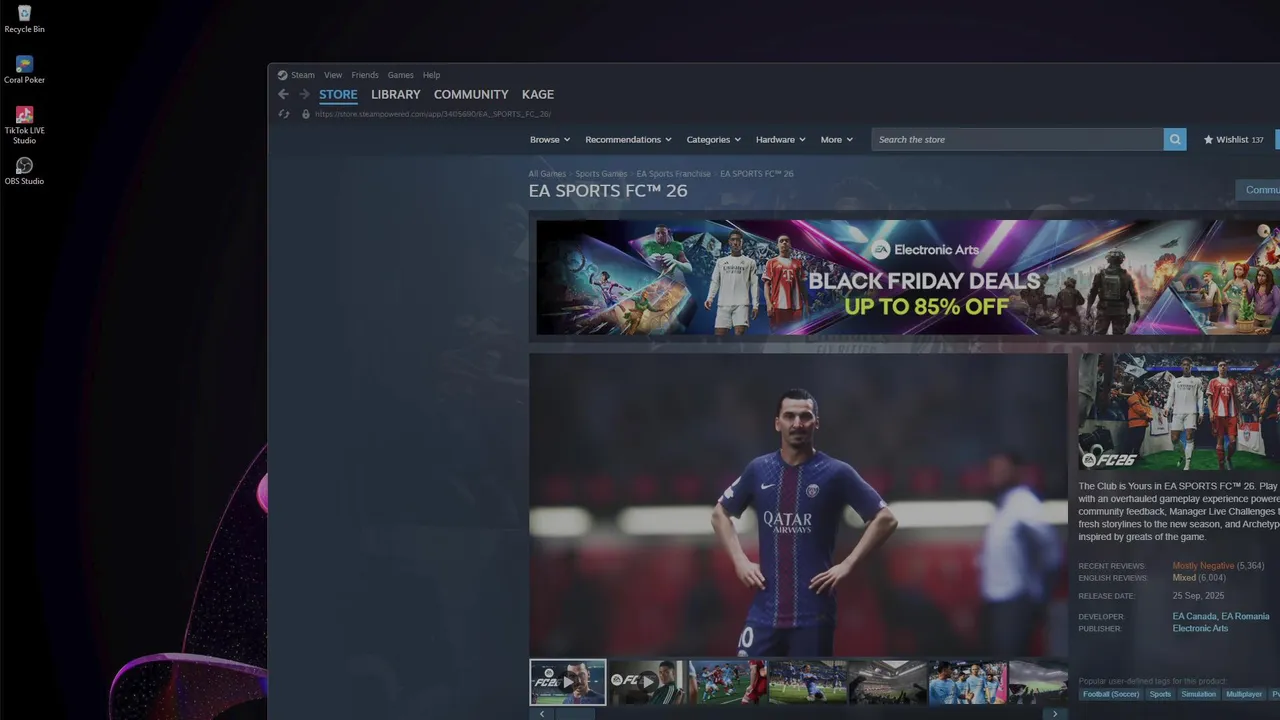Open the EA Canada developer link
This screenshot has width=1280, height=720.
(x=1194, y=617)
